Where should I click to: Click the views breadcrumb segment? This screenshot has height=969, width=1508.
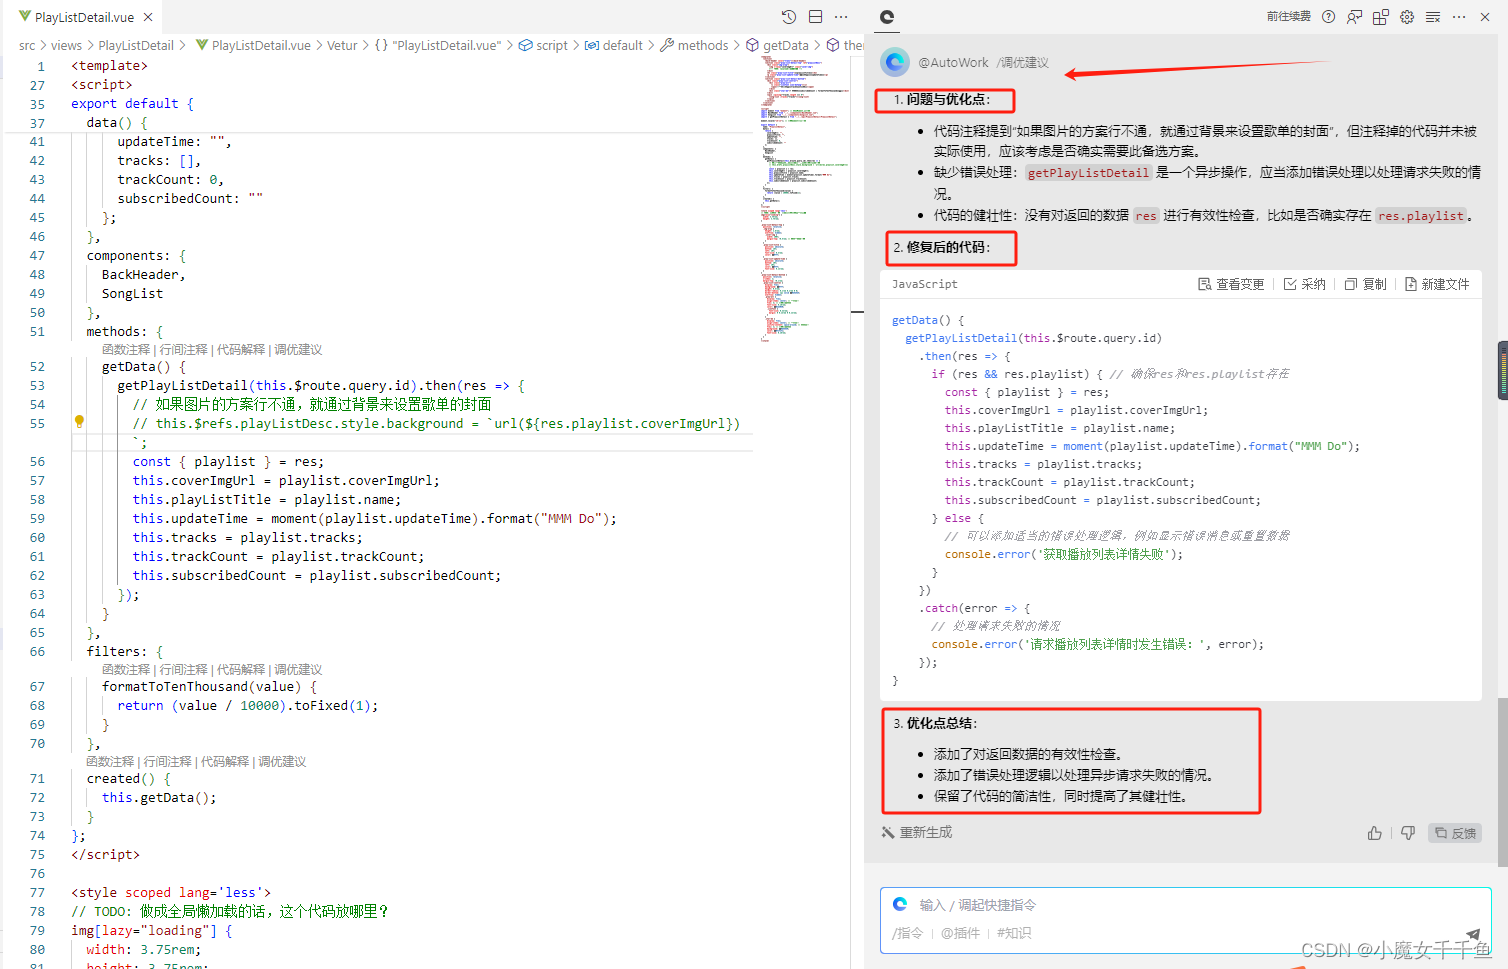(x=66, y=45)
